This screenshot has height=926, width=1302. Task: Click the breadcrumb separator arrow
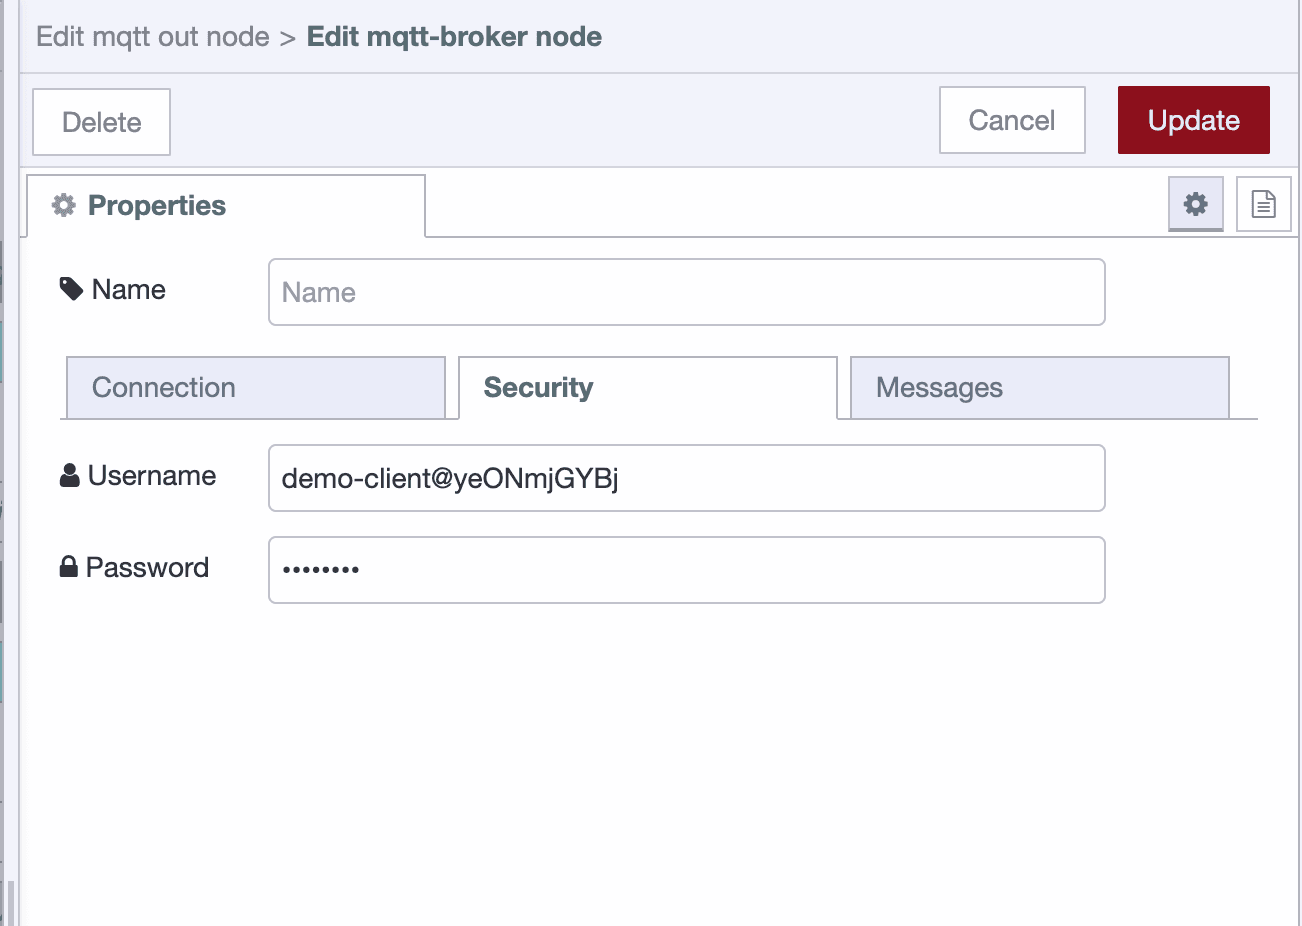click(290, 36)
